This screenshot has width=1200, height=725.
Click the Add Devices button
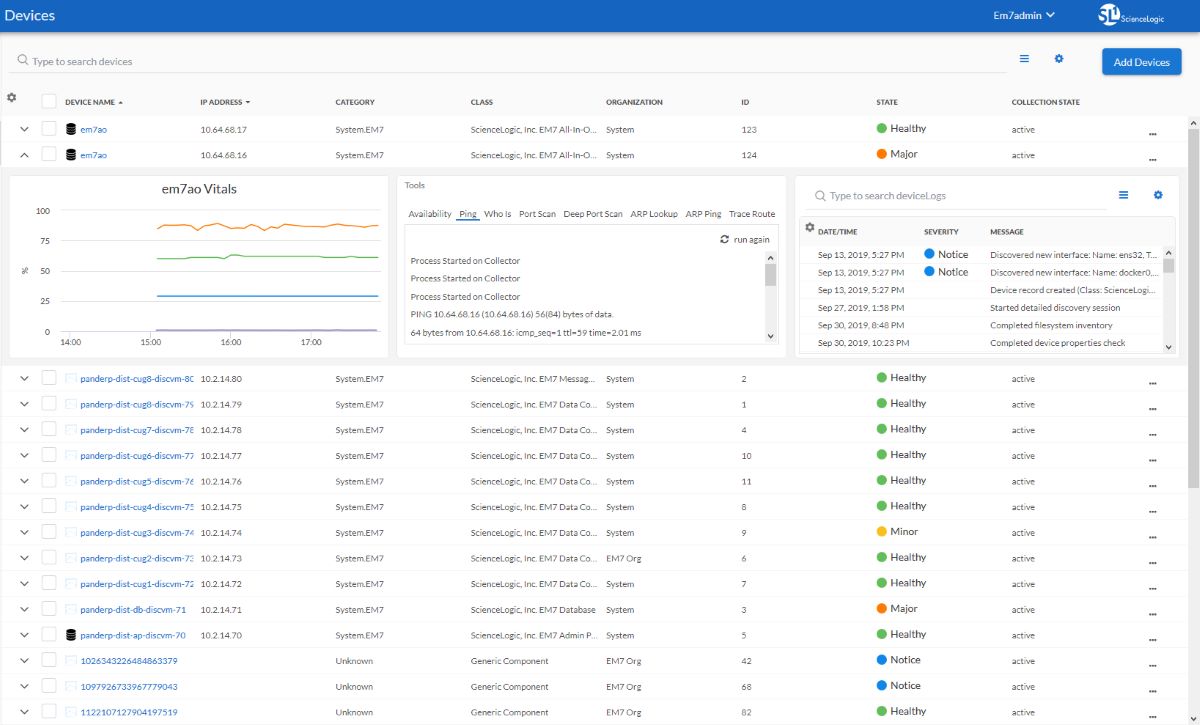[1141, 61]
